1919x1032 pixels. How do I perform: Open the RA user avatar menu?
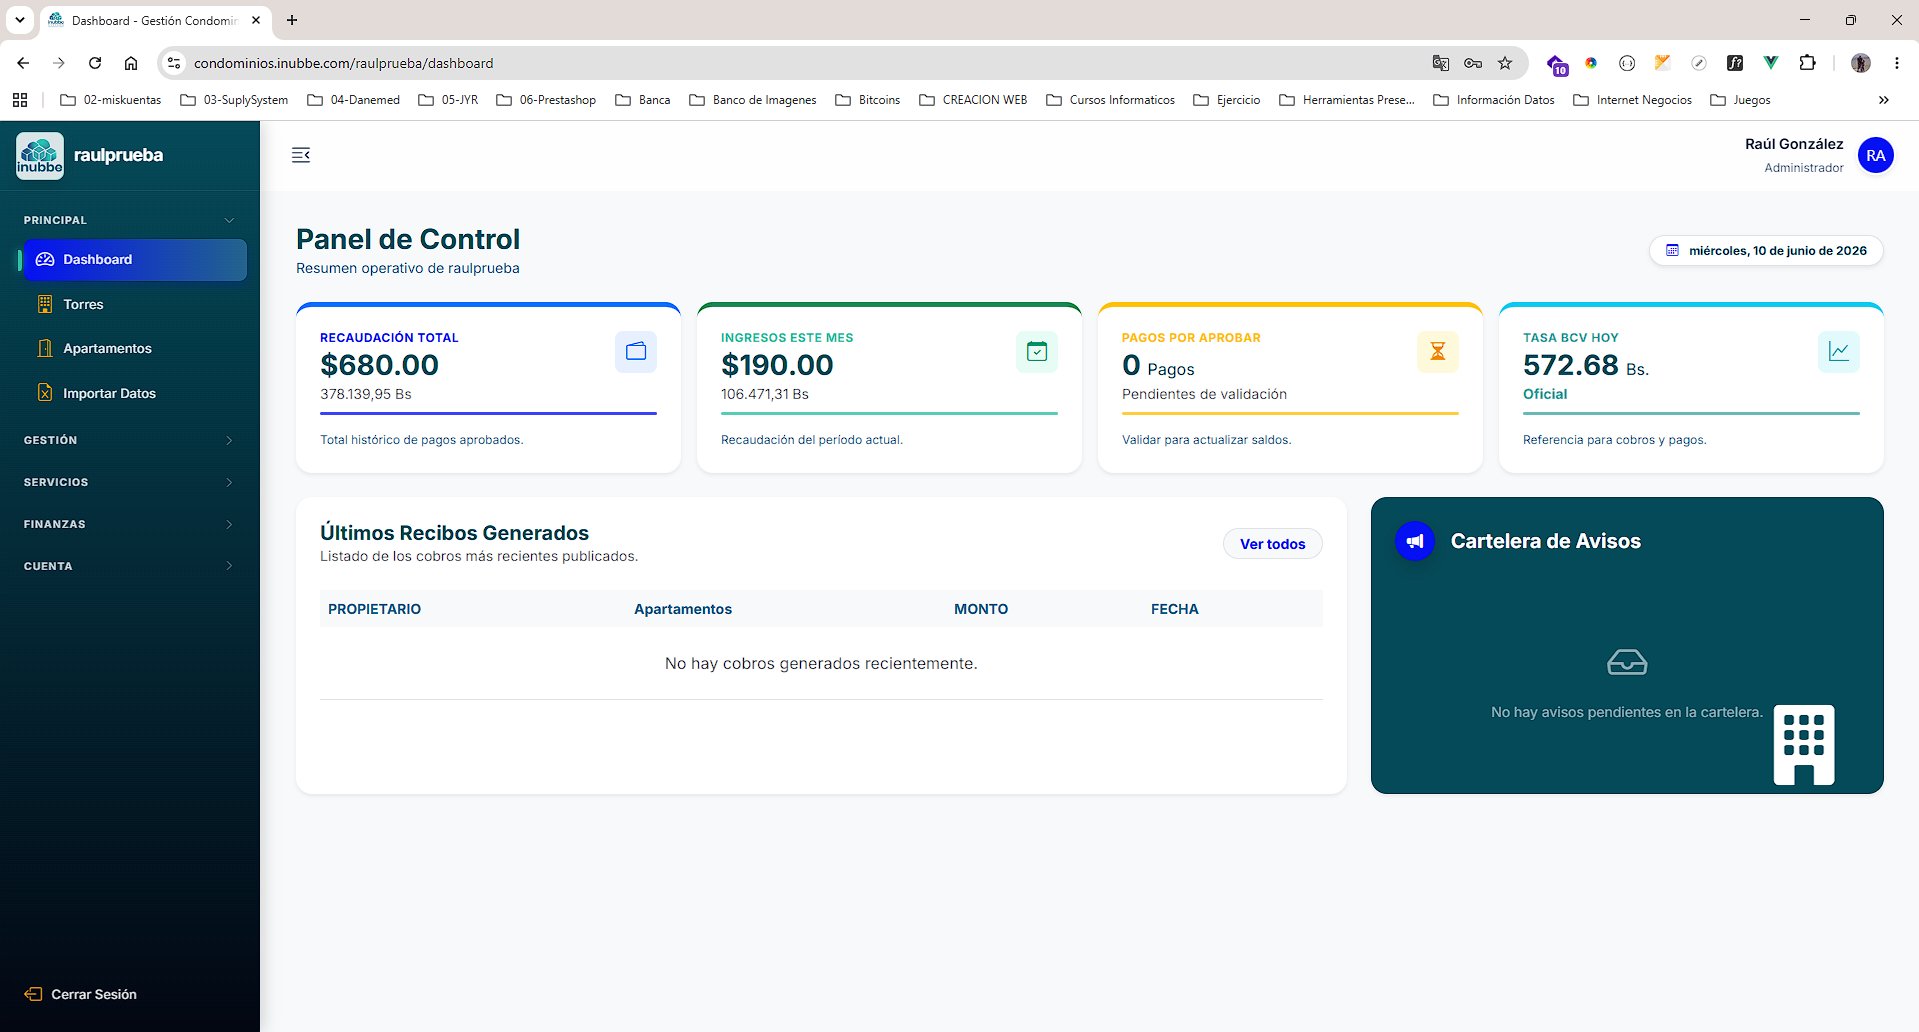click(1876, 155)
